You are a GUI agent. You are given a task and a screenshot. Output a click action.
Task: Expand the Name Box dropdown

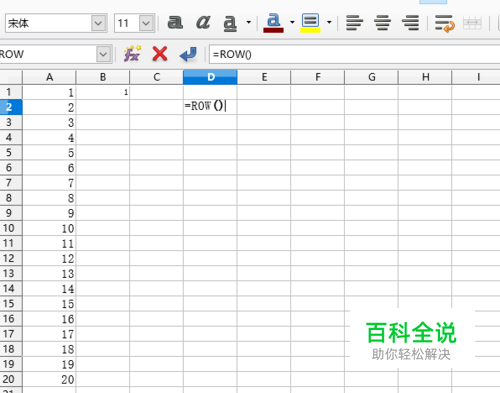pyautogui.click(x=104, y=54)
